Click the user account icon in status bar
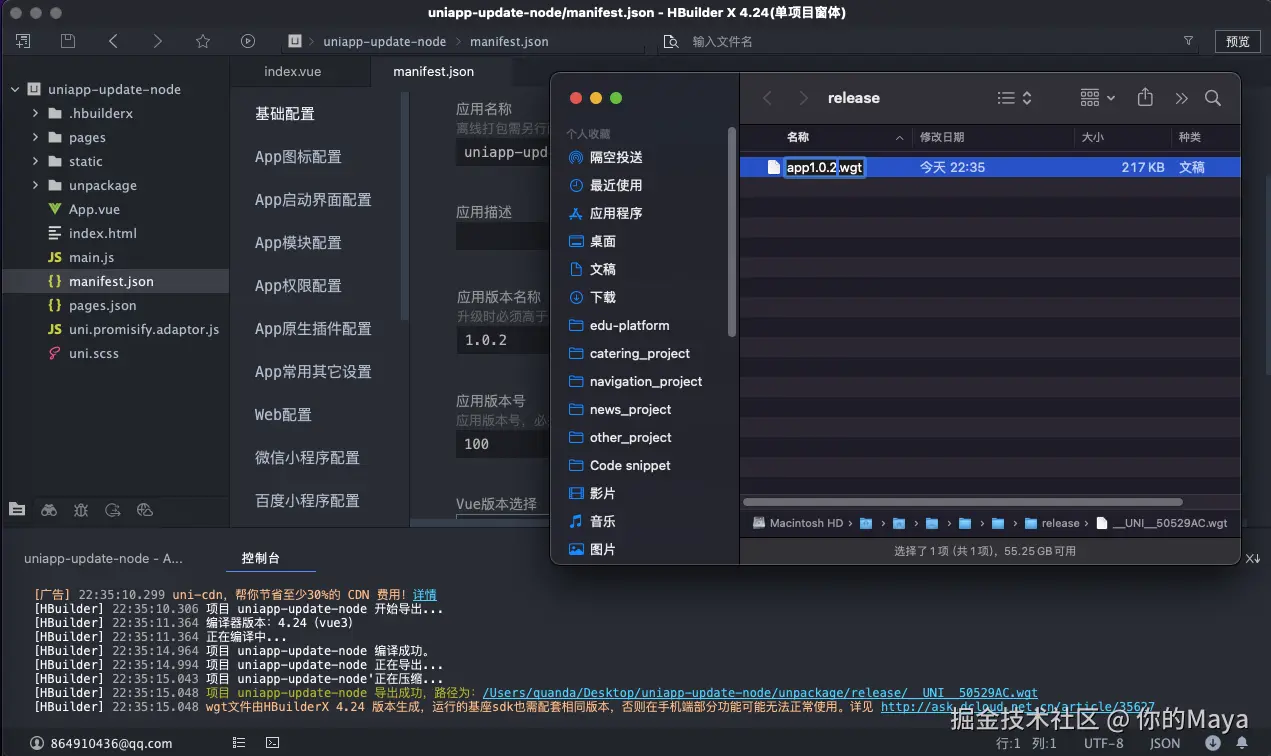Image resolution: width=1271 pixels, height=756 pixels. coord(37,743)
